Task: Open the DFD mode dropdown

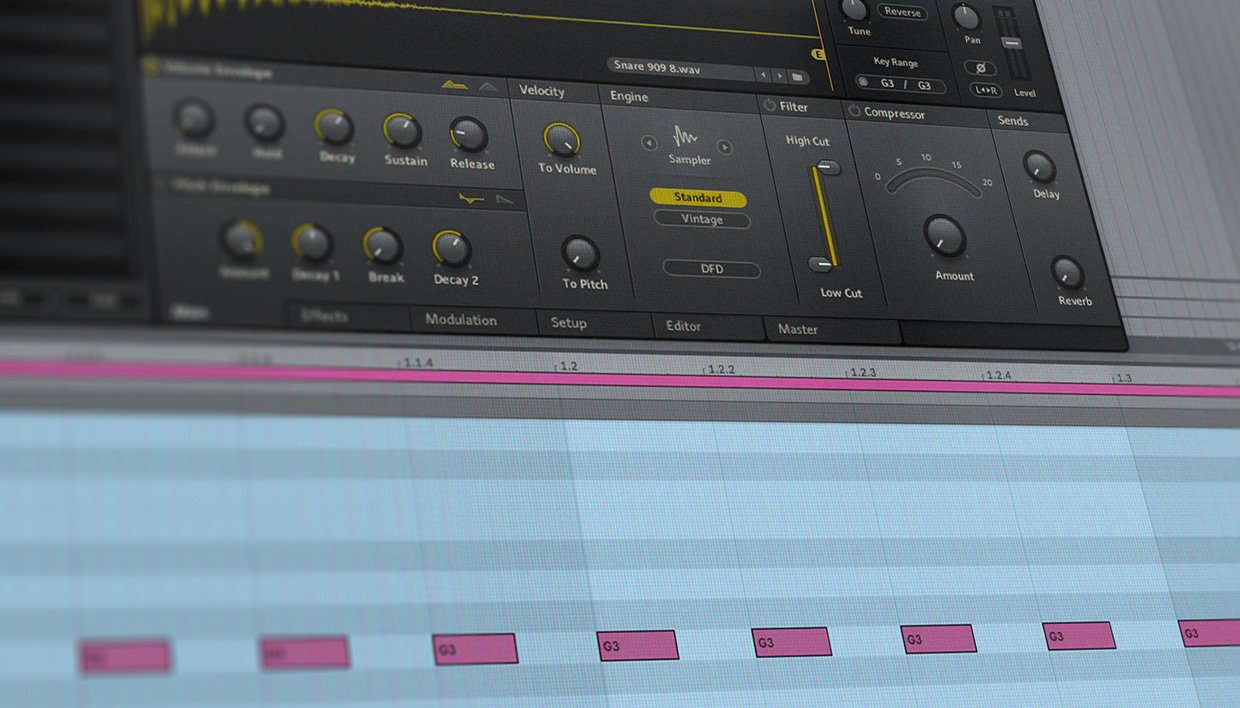Action: click(712, 269)
